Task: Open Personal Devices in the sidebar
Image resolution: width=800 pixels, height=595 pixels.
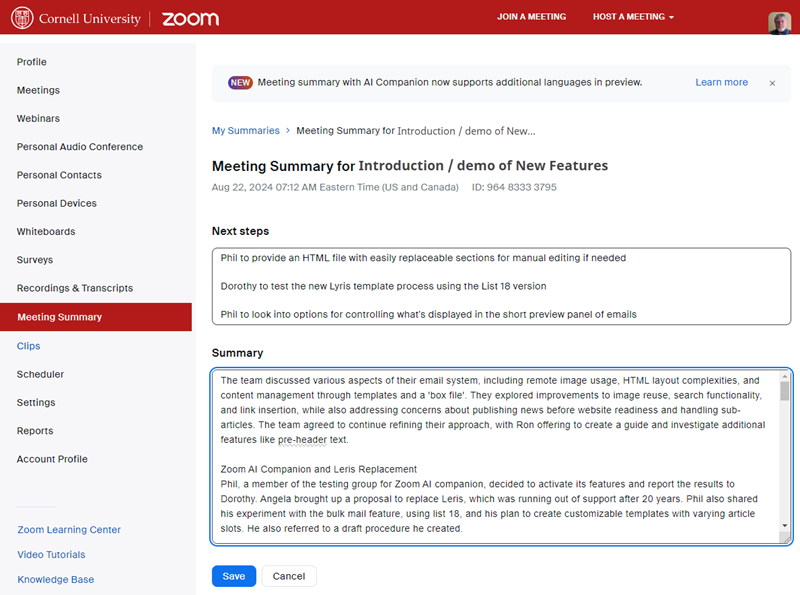Action: pos(57,203)
